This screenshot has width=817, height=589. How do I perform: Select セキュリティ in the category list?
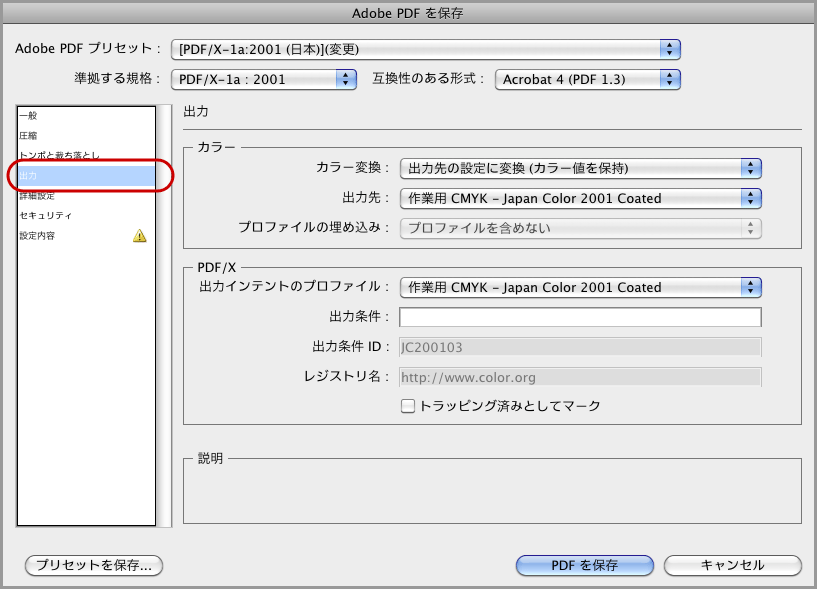click(x=86, y=216)
